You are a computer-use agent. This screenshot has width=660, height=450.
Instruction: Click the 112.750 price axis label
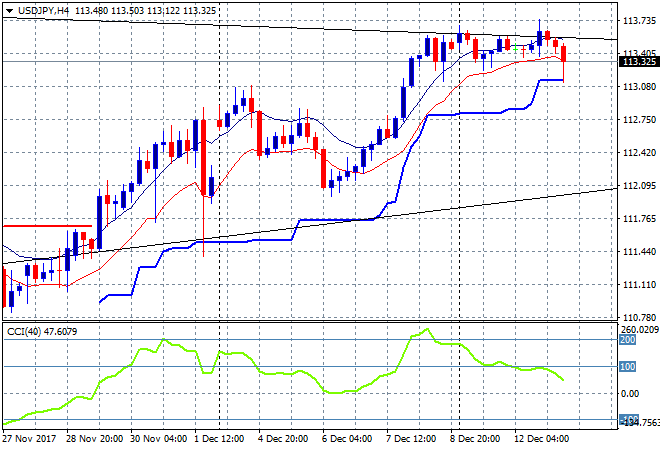[x=639, y=120]
